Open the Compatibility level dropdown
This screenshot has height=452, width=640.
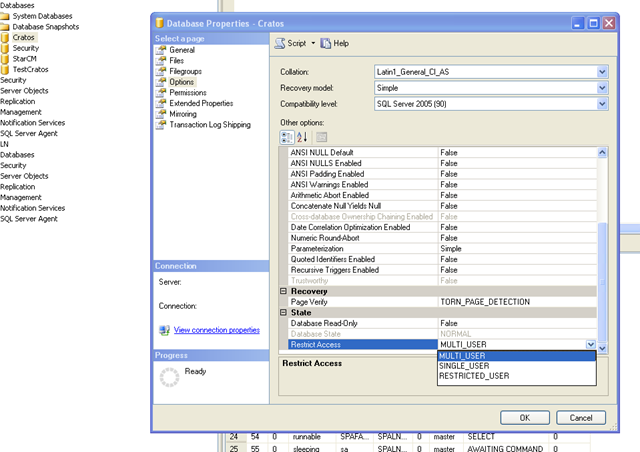point(602,104)
